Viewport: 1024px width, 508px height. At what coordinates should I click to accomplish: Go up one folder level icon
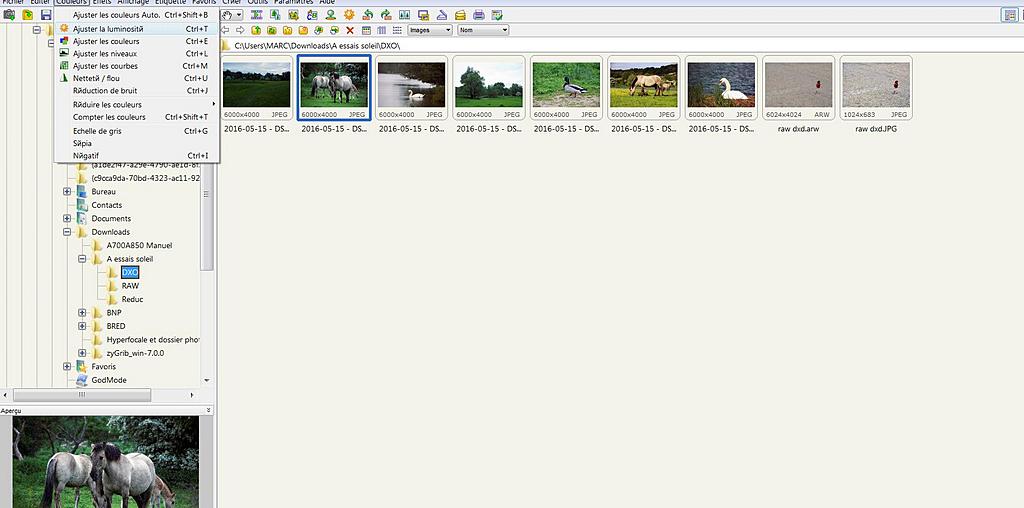tap(256, 30)
